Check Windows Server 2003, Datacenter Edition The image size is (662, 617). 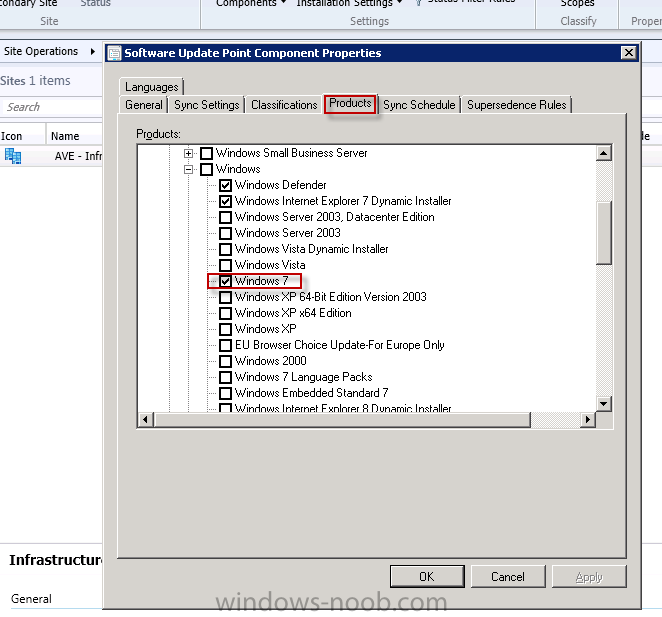(225, 217)
